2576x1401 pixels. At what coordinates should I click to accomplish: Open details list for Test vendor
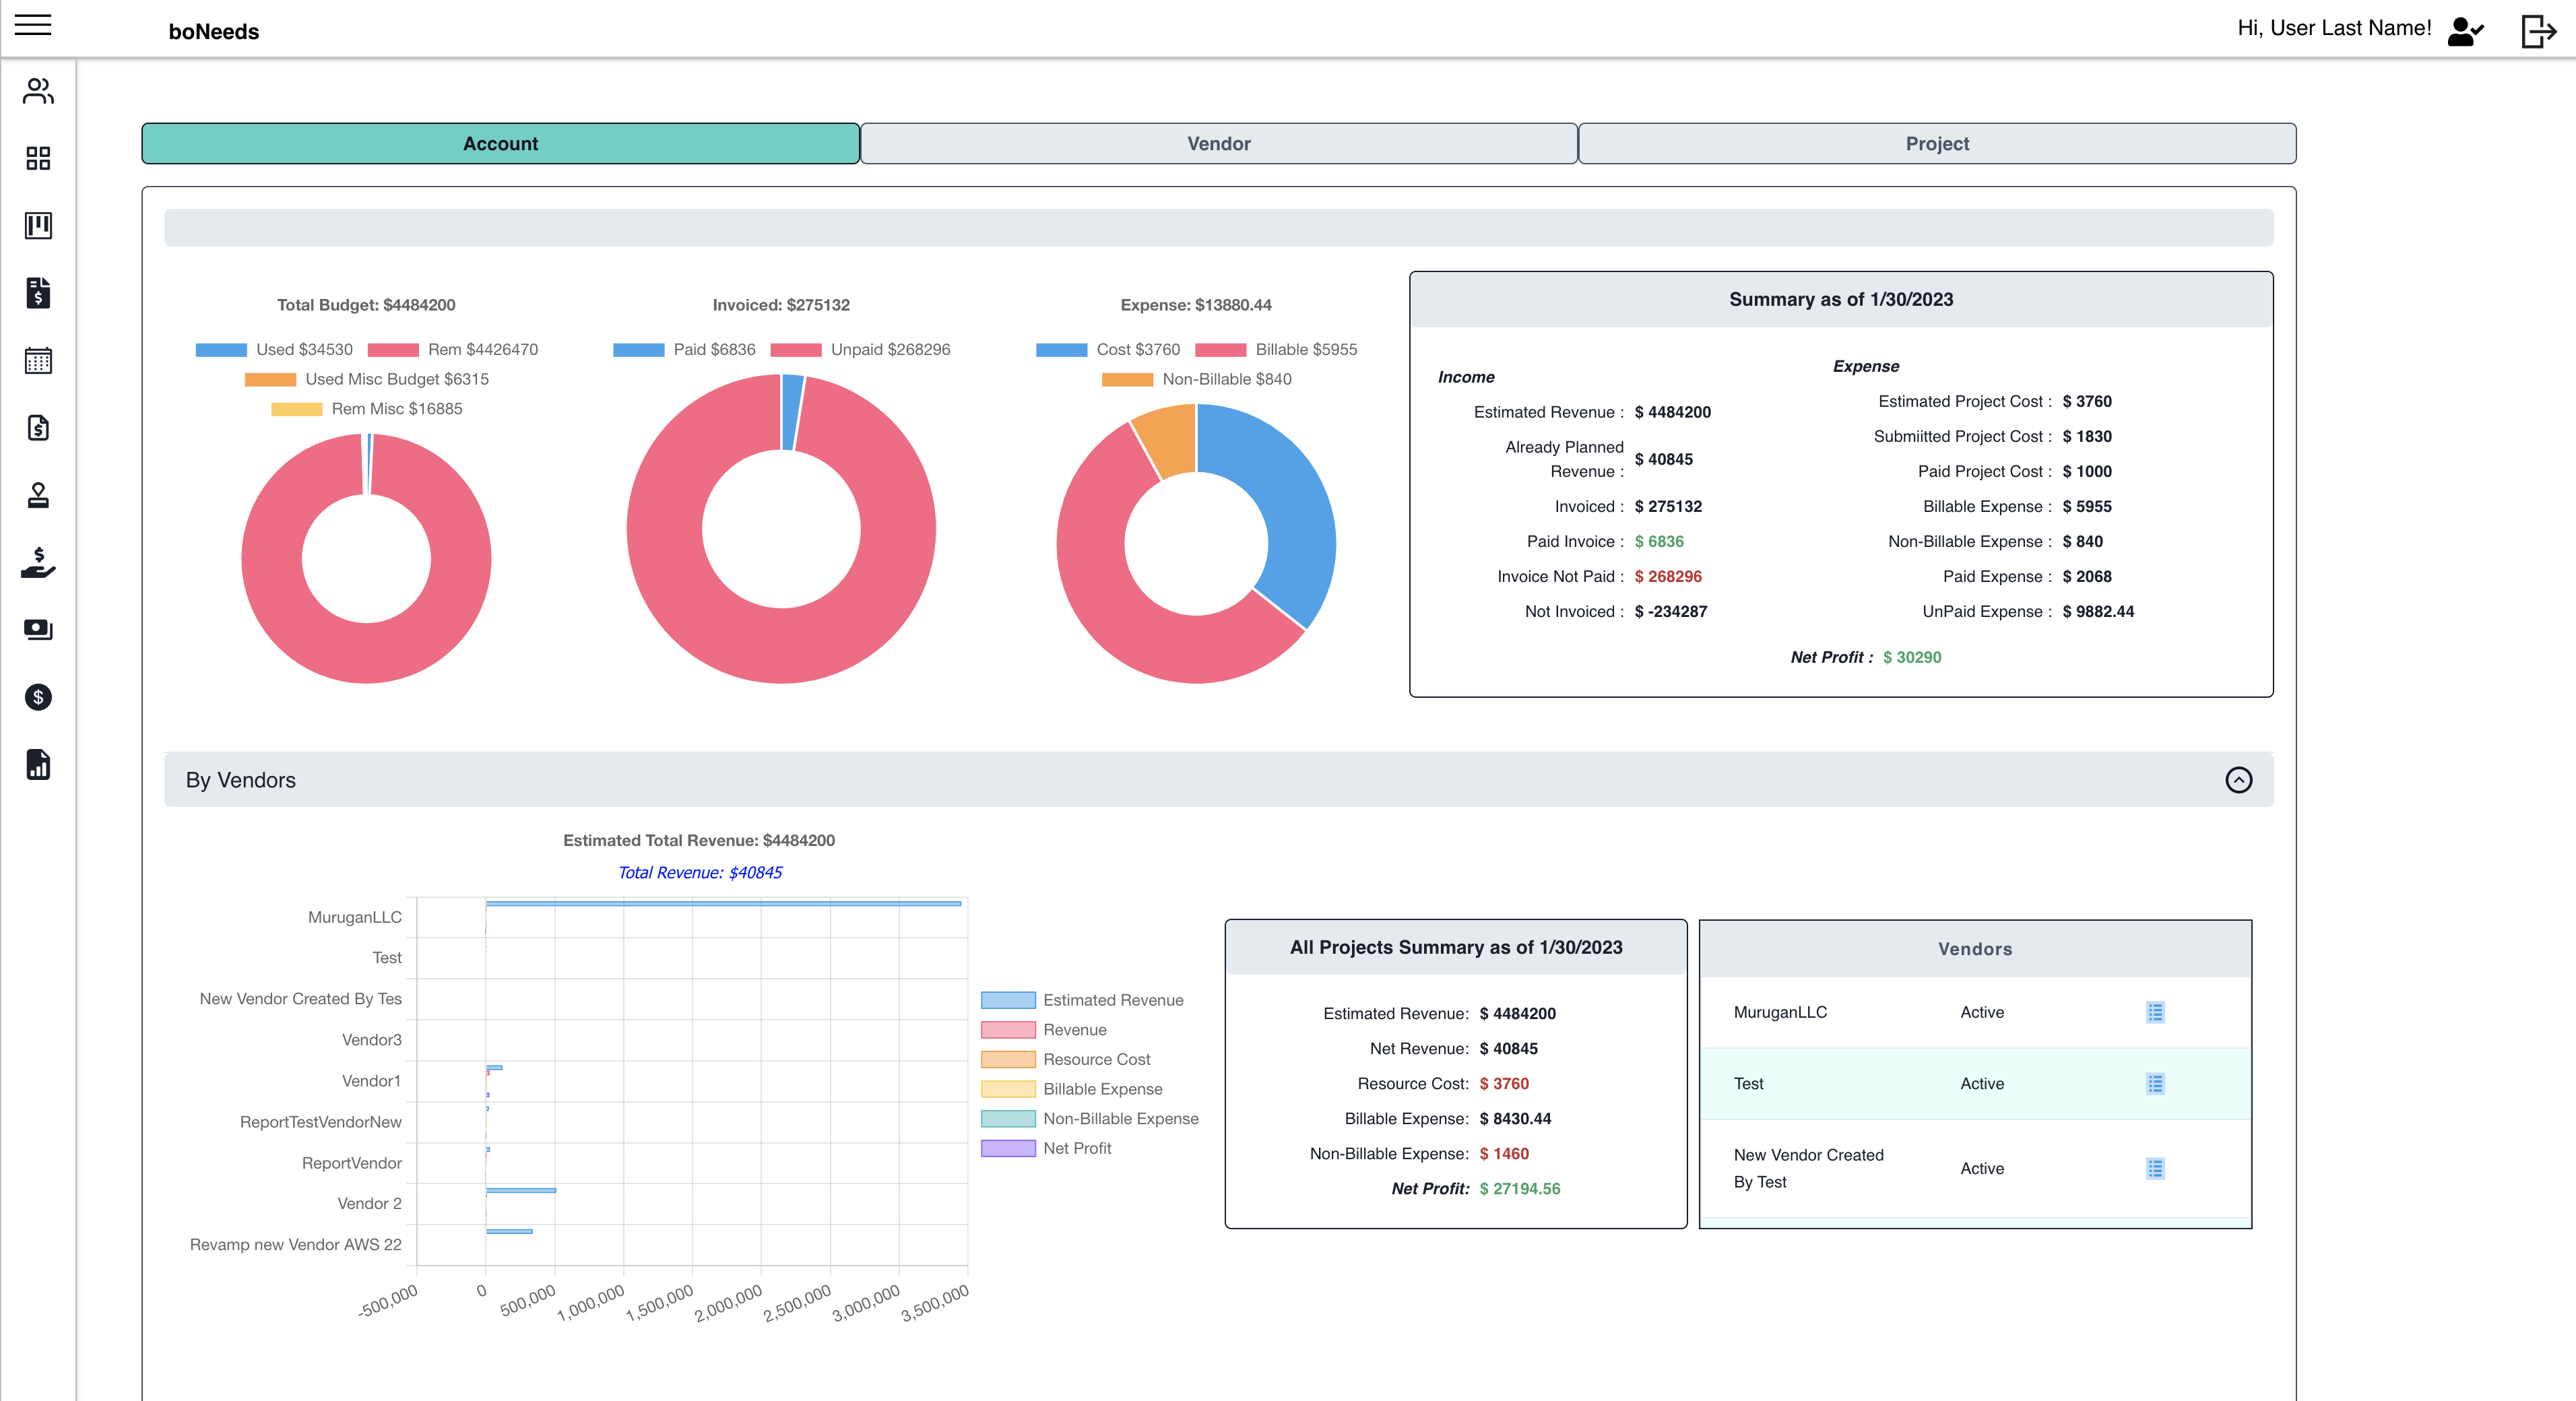click(2155, 1083)
